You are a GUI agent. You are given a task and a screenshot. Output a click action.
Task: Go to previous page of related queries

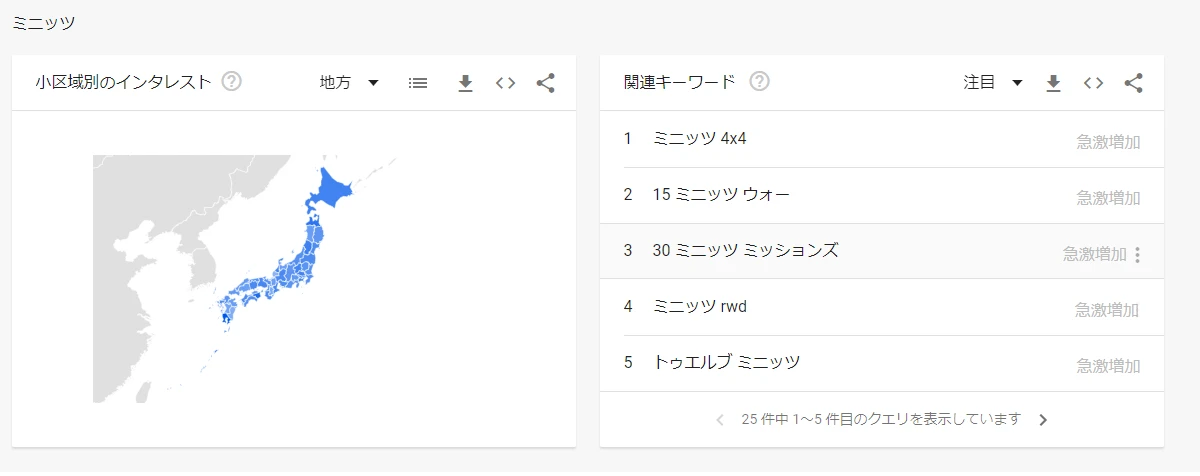coord(720,420)
